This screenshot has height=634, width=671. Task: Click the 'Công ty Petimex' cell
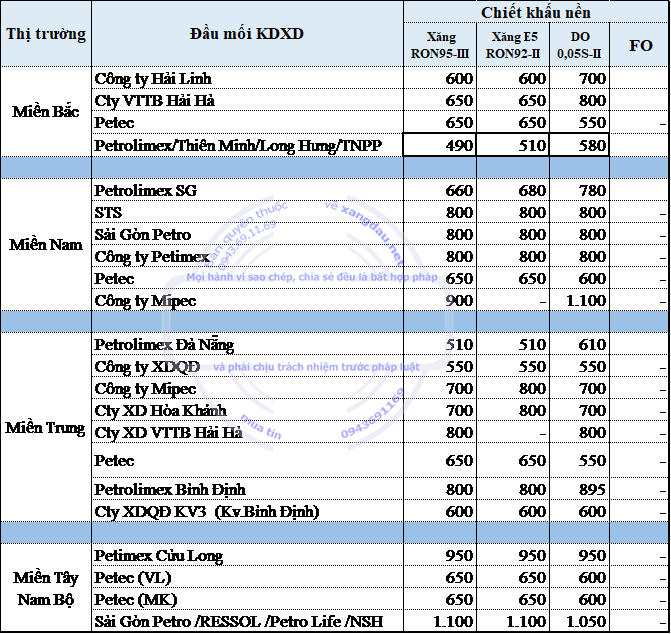tap(247, 256)
